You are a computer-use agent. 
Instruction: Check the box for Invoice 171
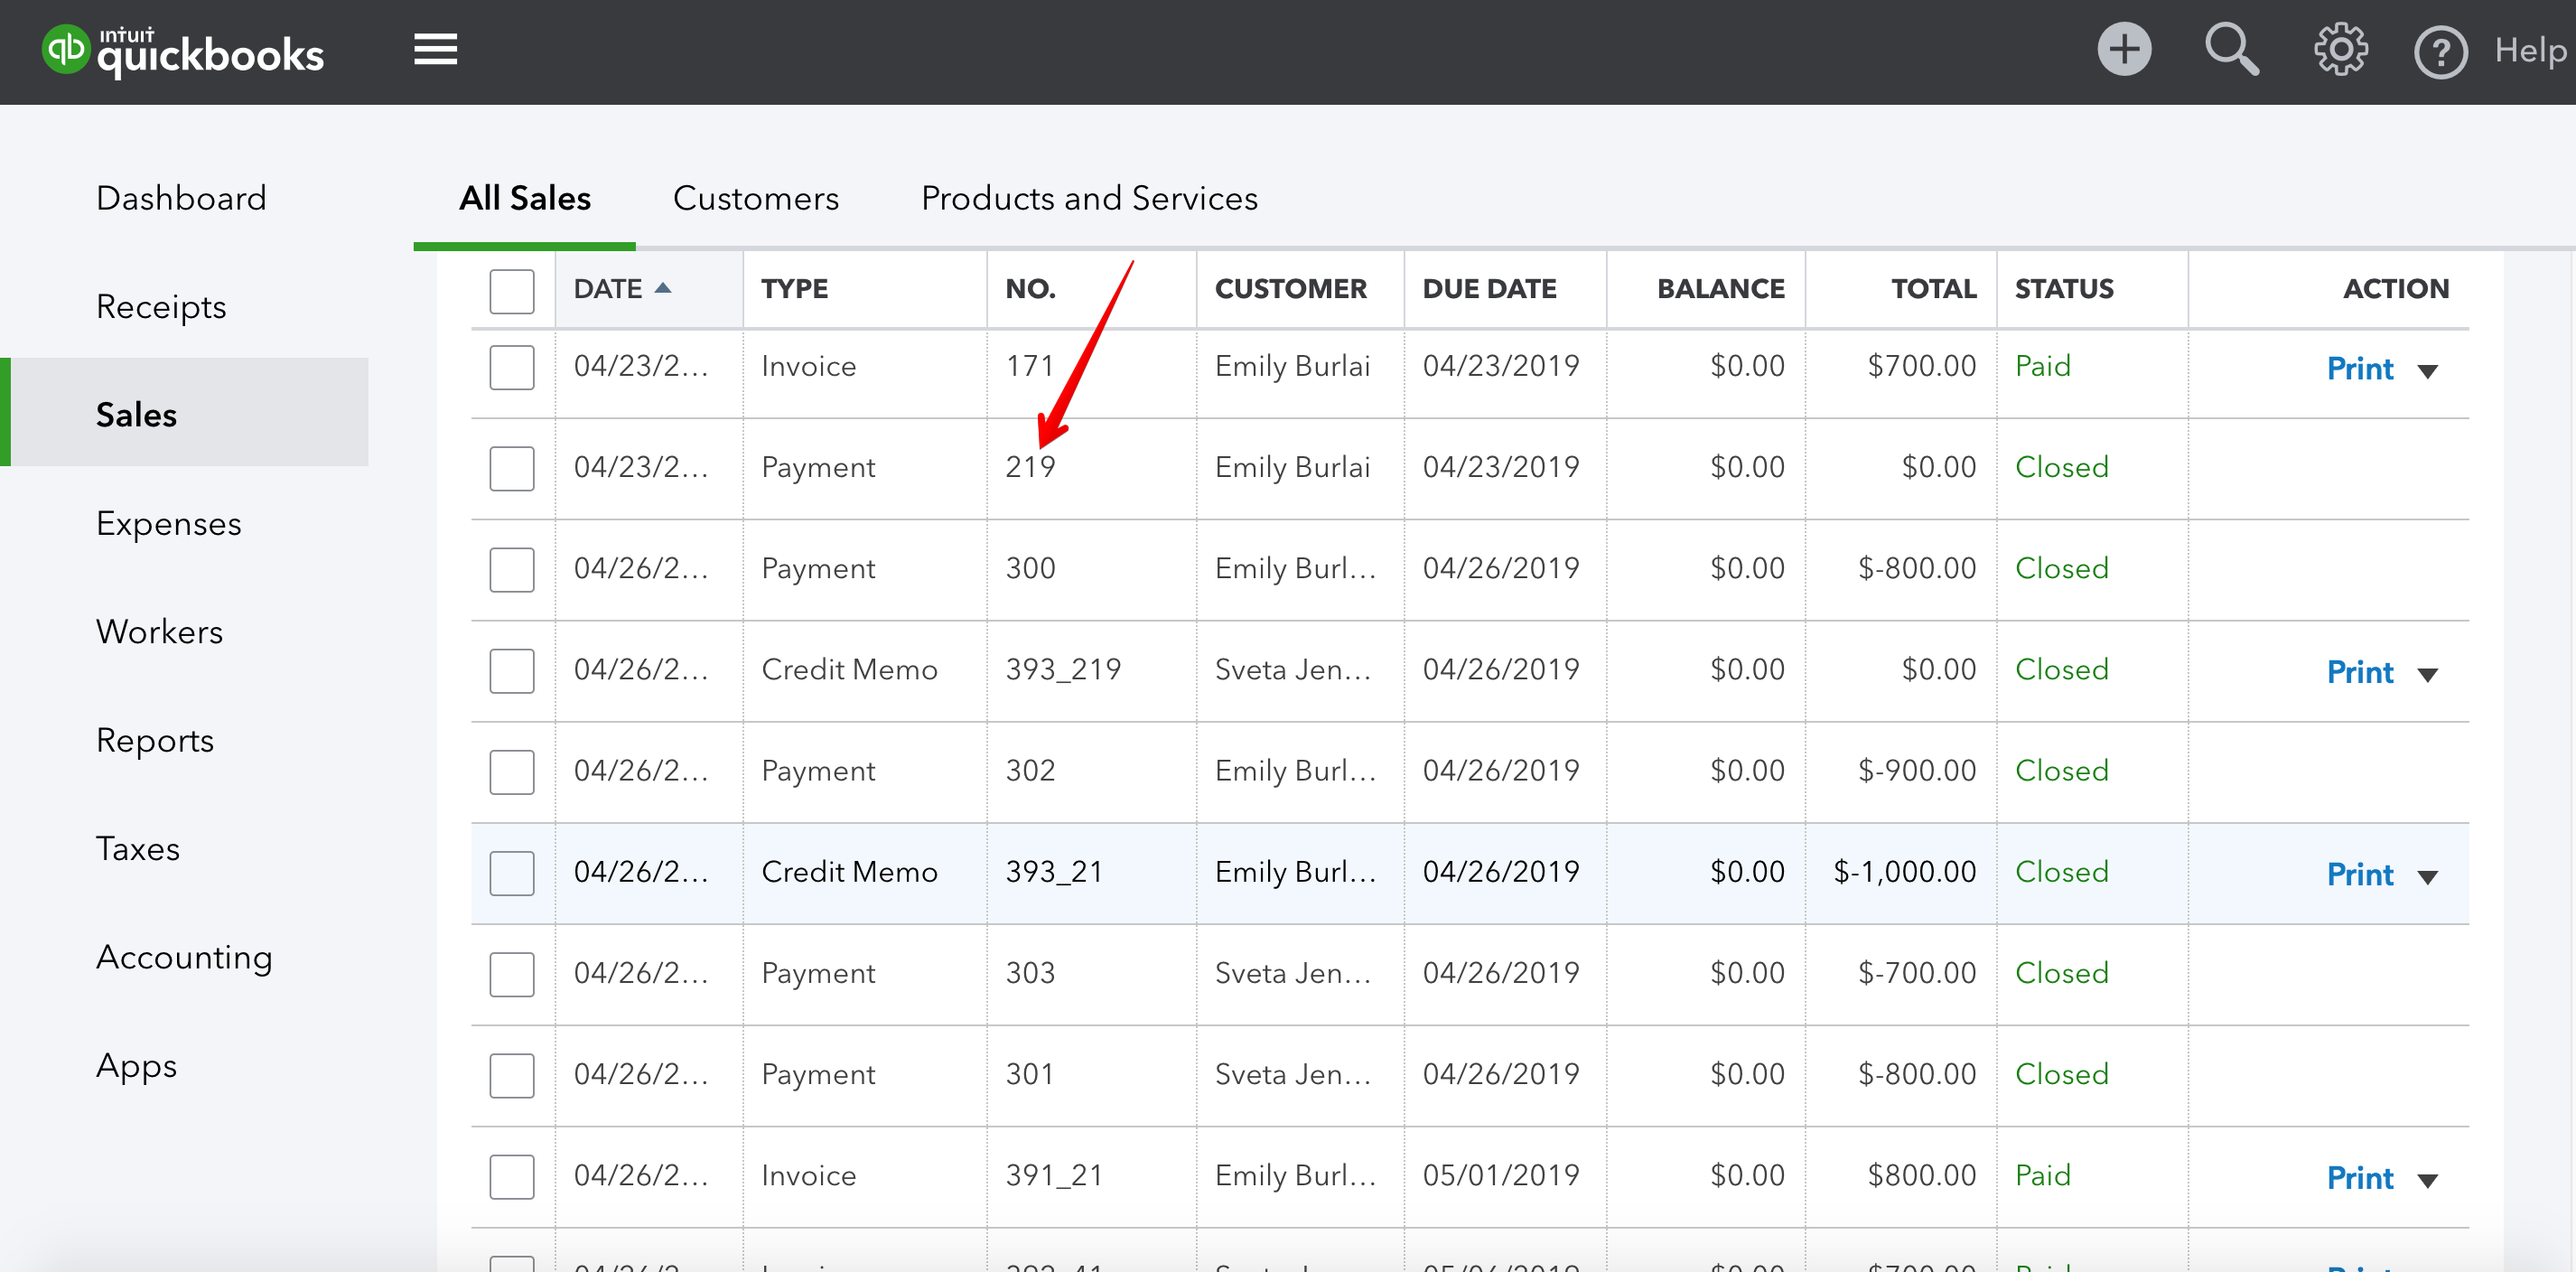pyautogui.click(x=512, y=367)
